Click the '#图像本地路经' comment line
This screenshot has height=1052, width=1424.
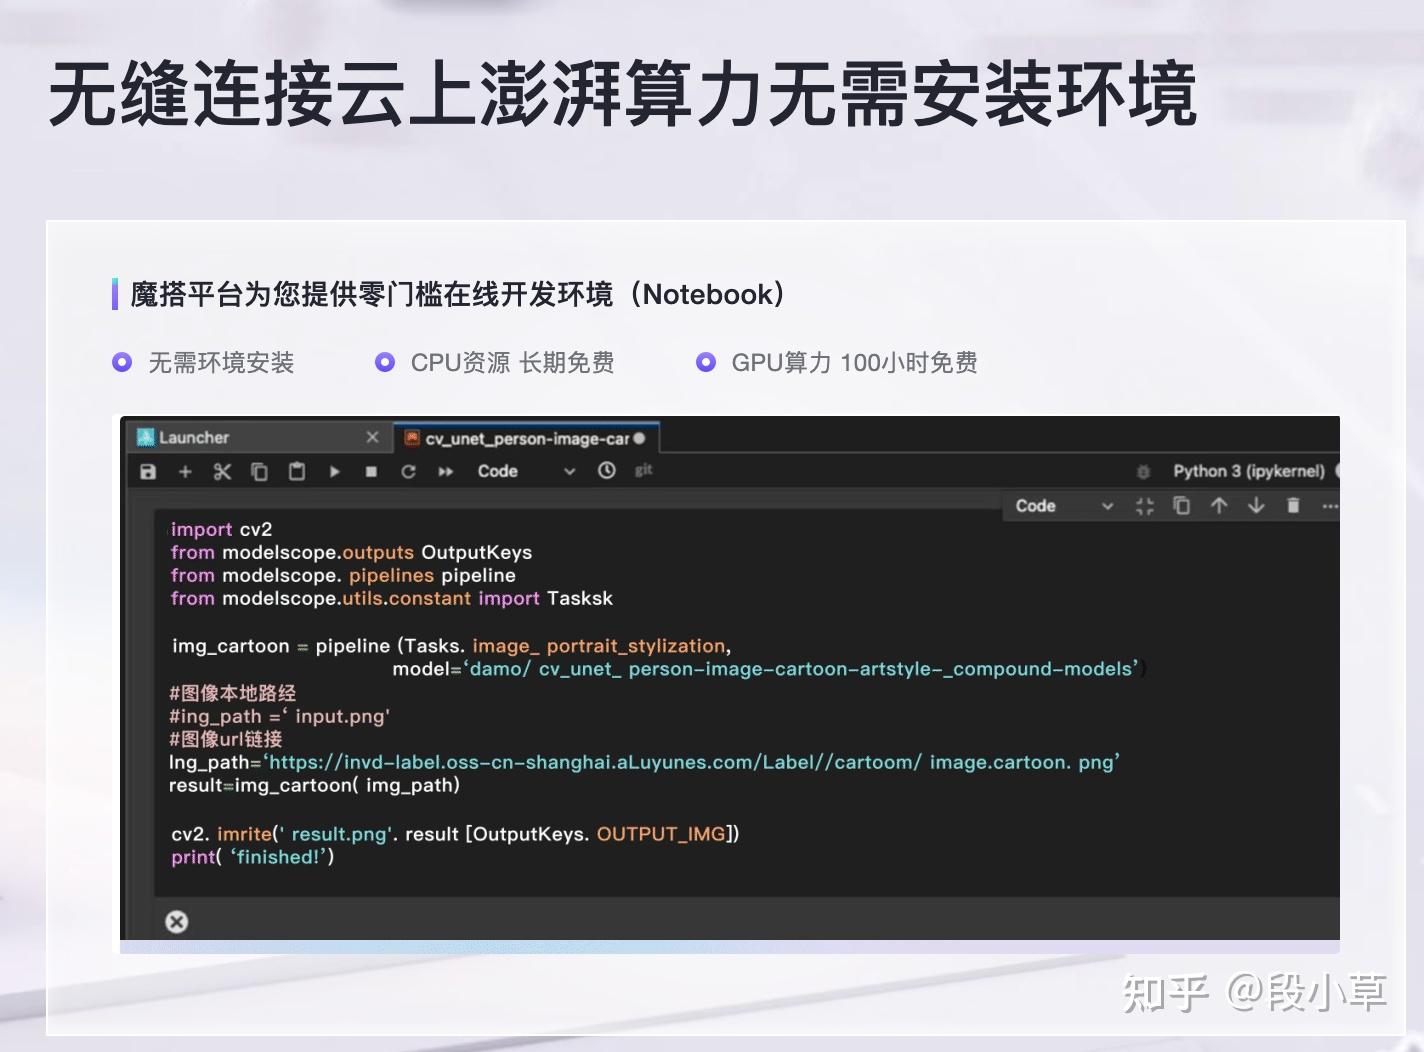click(232, 693)
